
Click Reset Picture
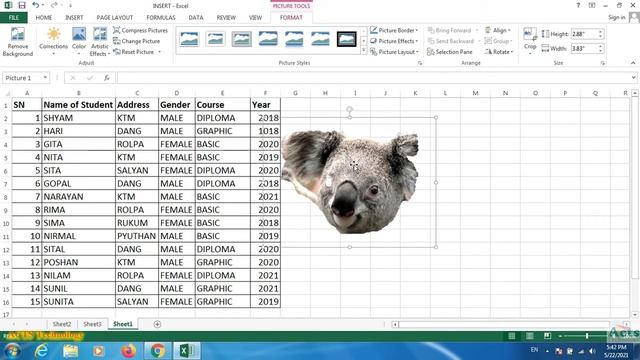[134, 52]
